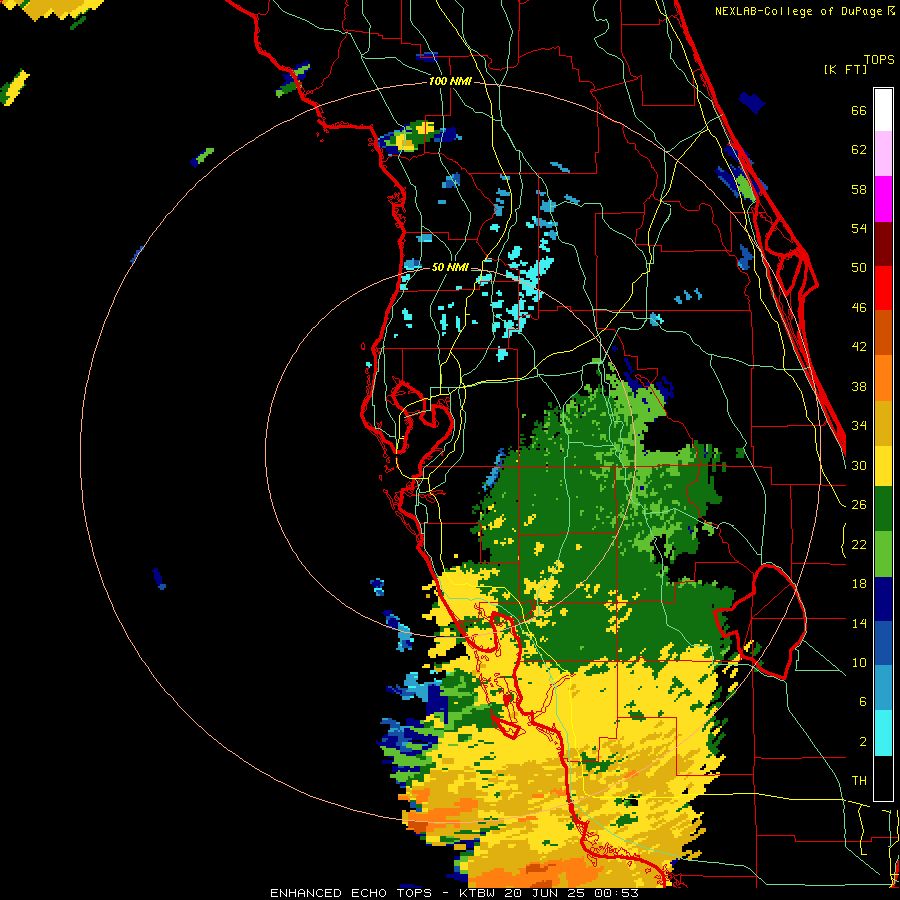Click the light pink legend swatch
The width and height of the screenshot is (900, 900).
coord(883,153)
